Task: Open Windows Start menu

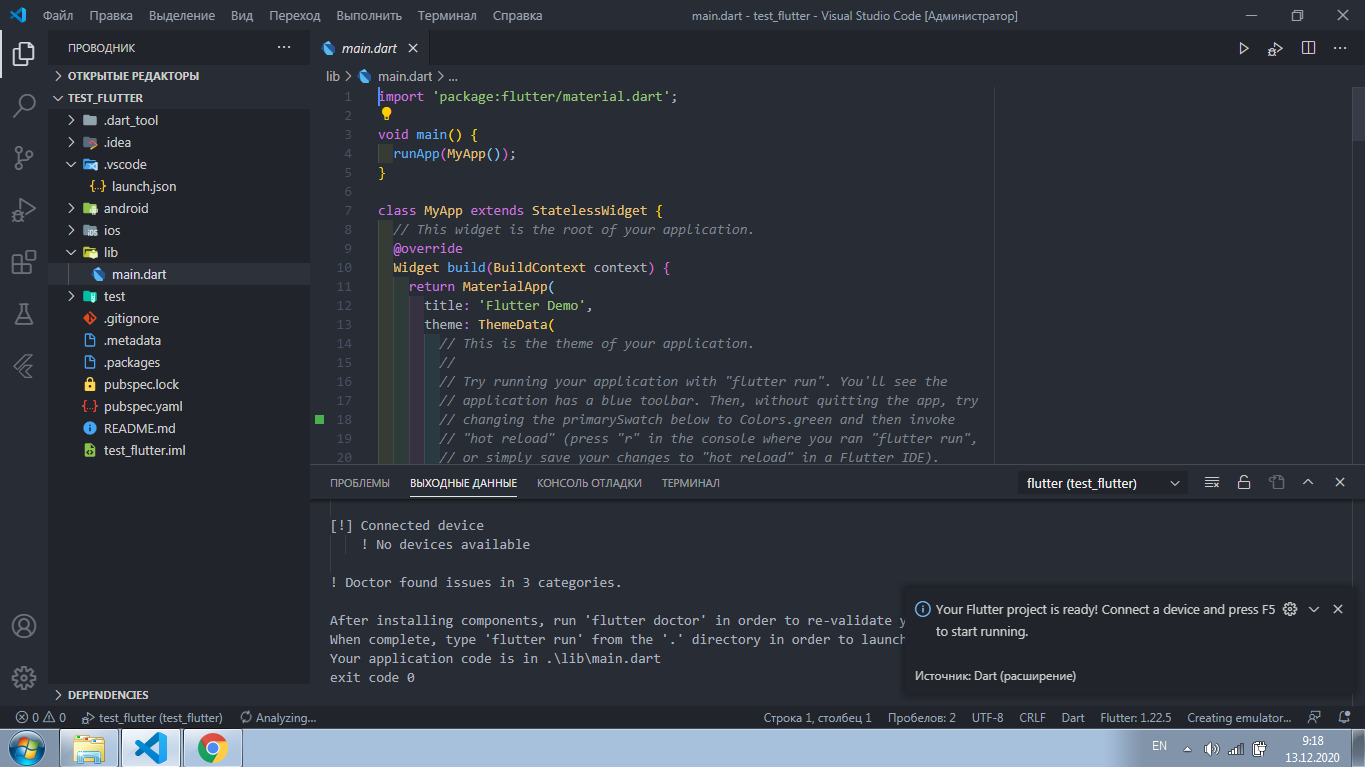Action: pyautogui.click(x=25, y=748)
